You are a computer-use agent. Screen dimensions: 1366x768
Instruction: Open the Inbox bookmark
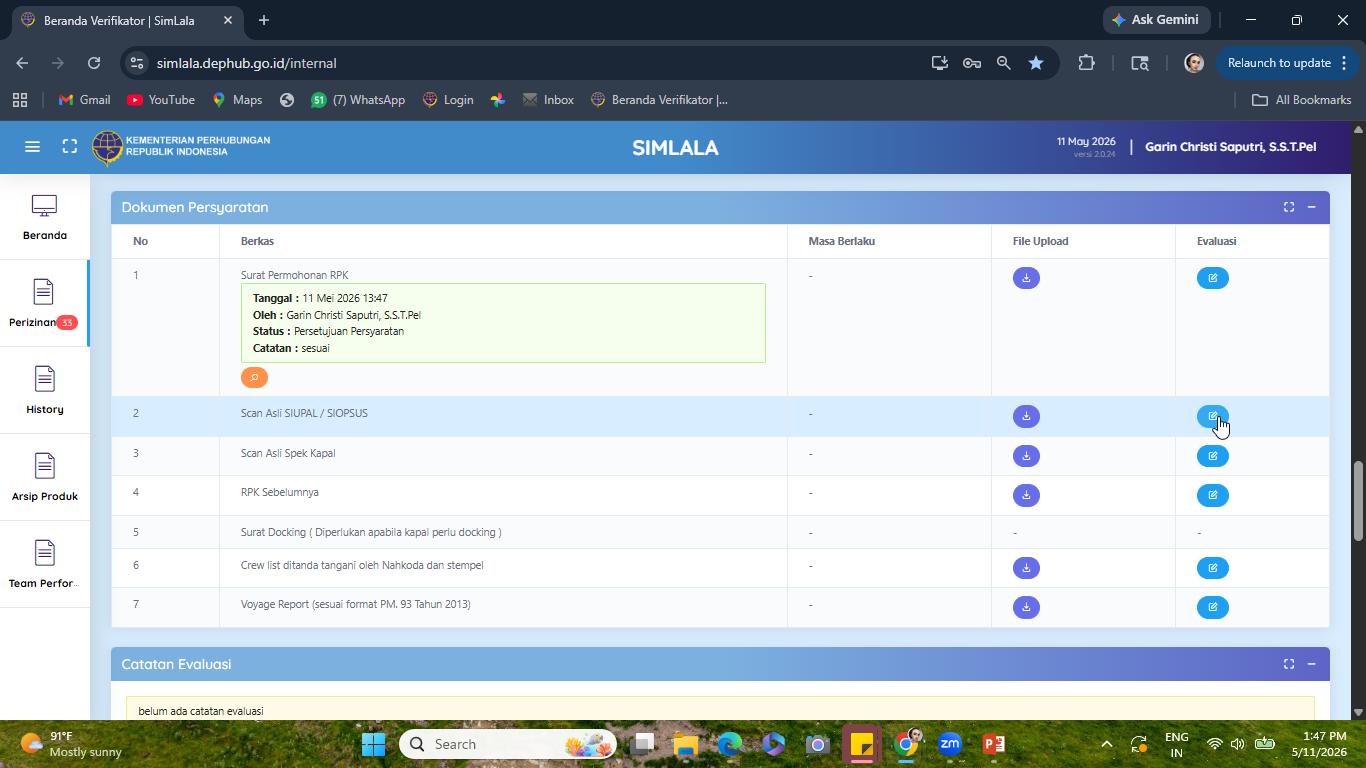coord(548,100)
